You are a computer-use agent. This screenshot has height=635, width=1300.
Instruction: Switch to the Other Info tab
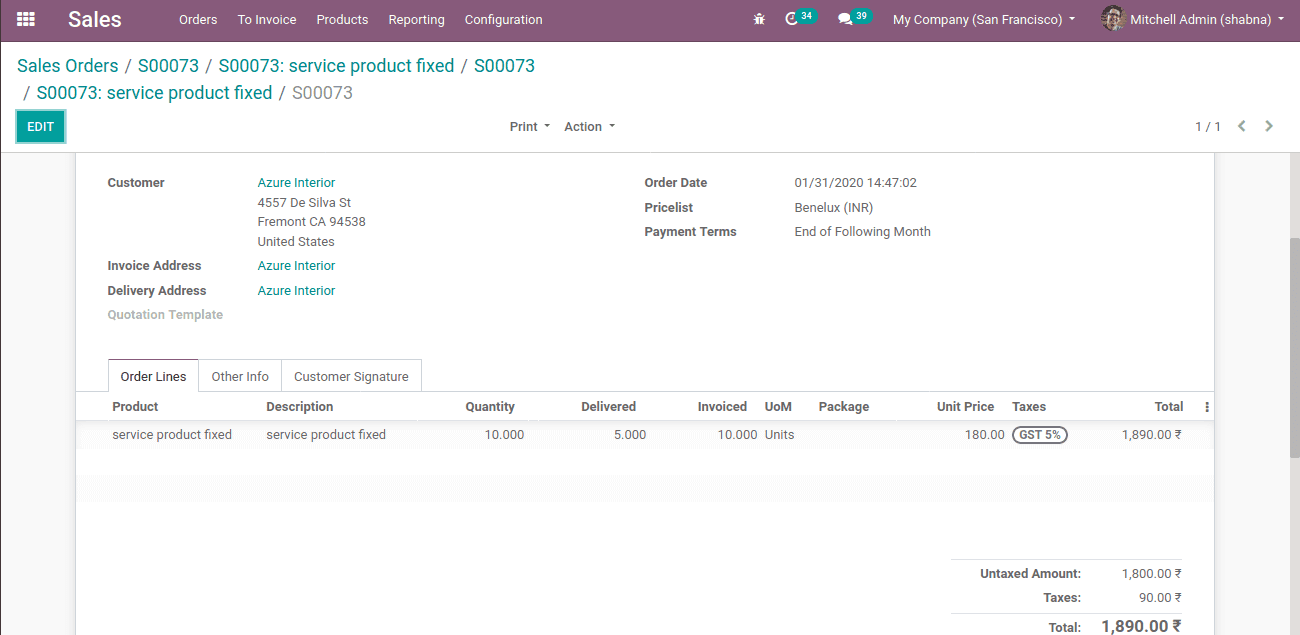coord(240,376)
